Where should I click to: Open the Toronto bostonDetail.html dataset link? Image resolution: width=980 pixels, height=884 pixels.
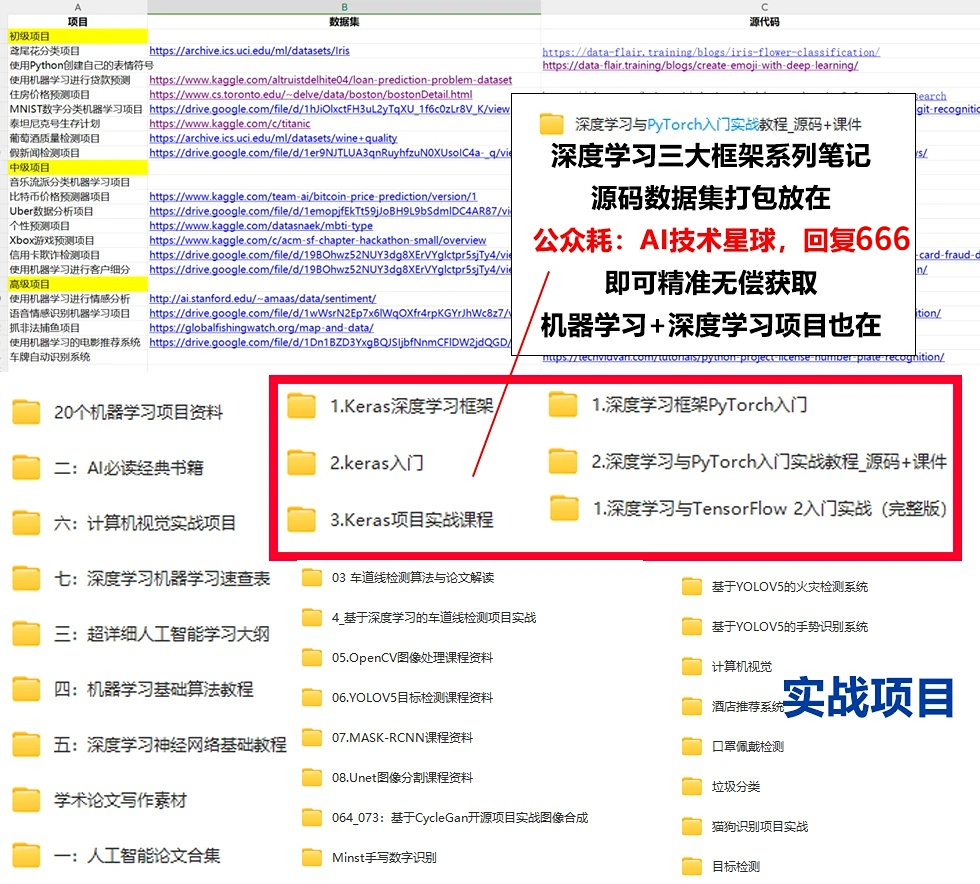click(311, 94)
